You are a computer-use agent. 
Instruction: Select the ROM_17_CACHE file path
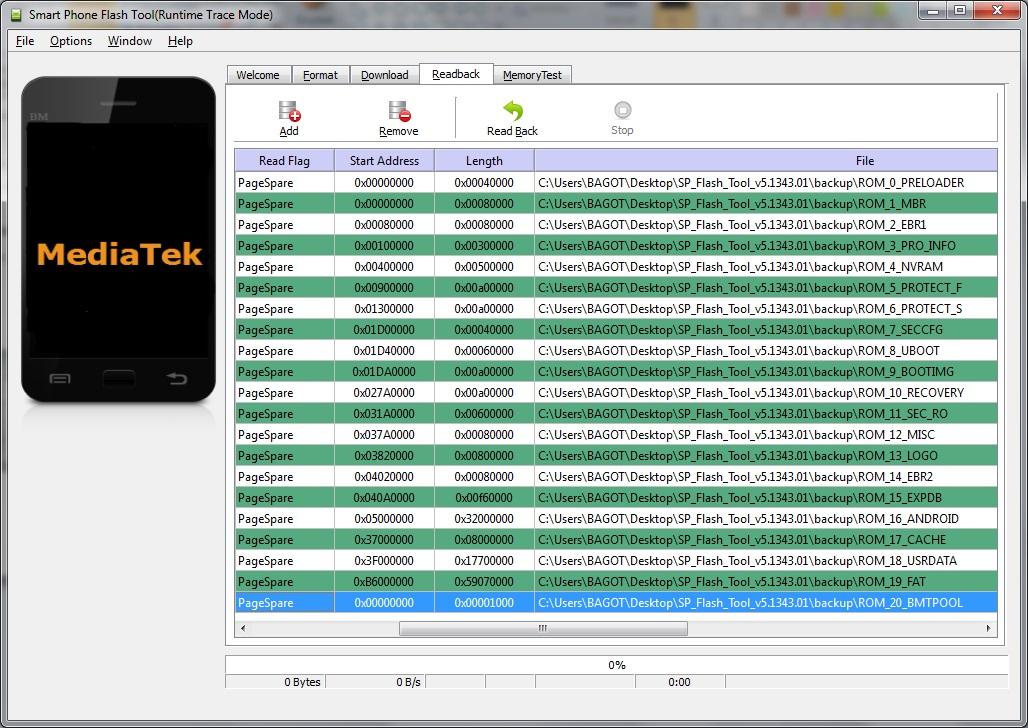point(741,539)
